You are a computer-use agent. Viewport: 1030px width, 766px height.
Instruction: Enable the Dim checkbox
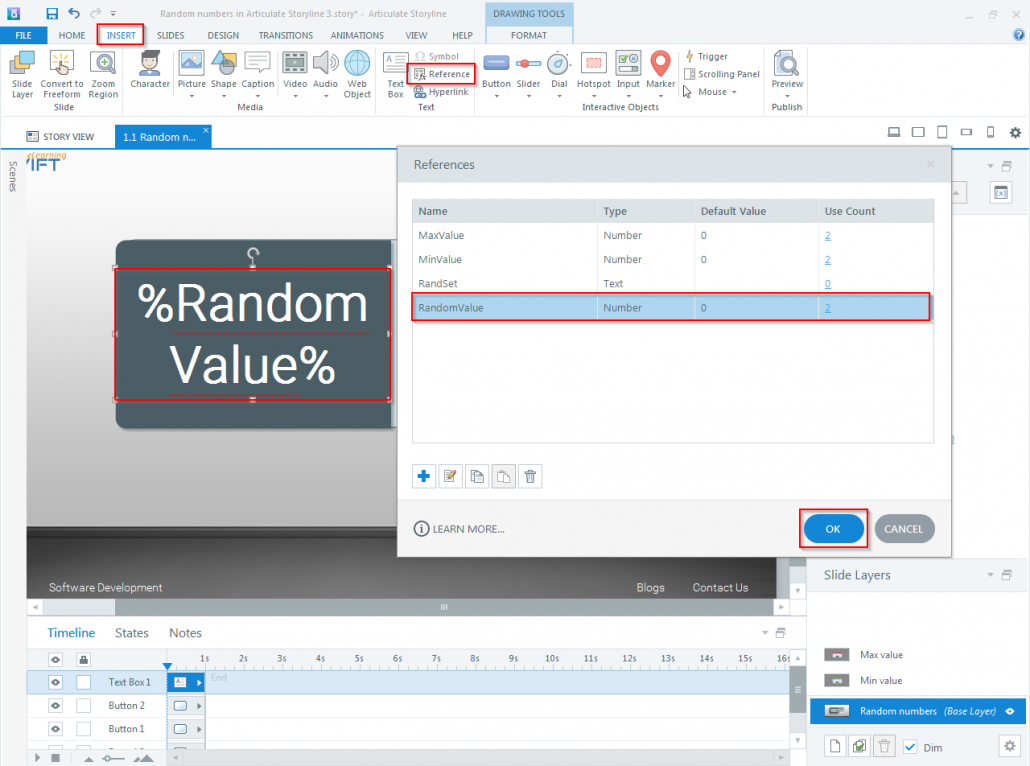point(908,746)
